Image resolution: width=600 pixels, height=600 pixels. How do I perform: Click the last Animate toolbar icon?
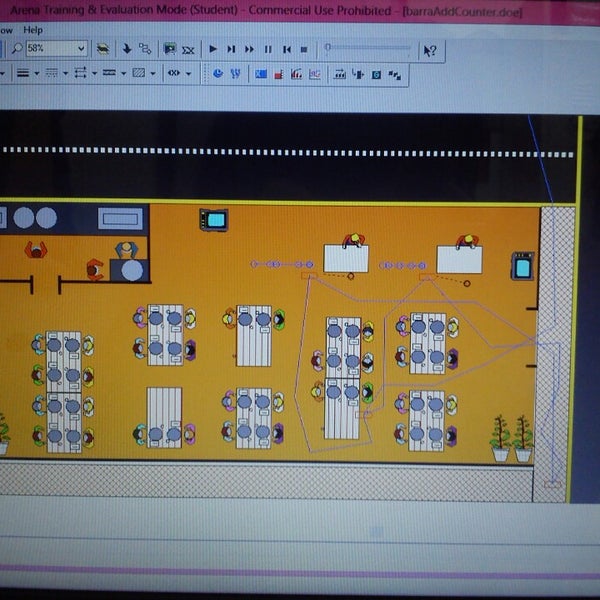(x=394, y=75)
